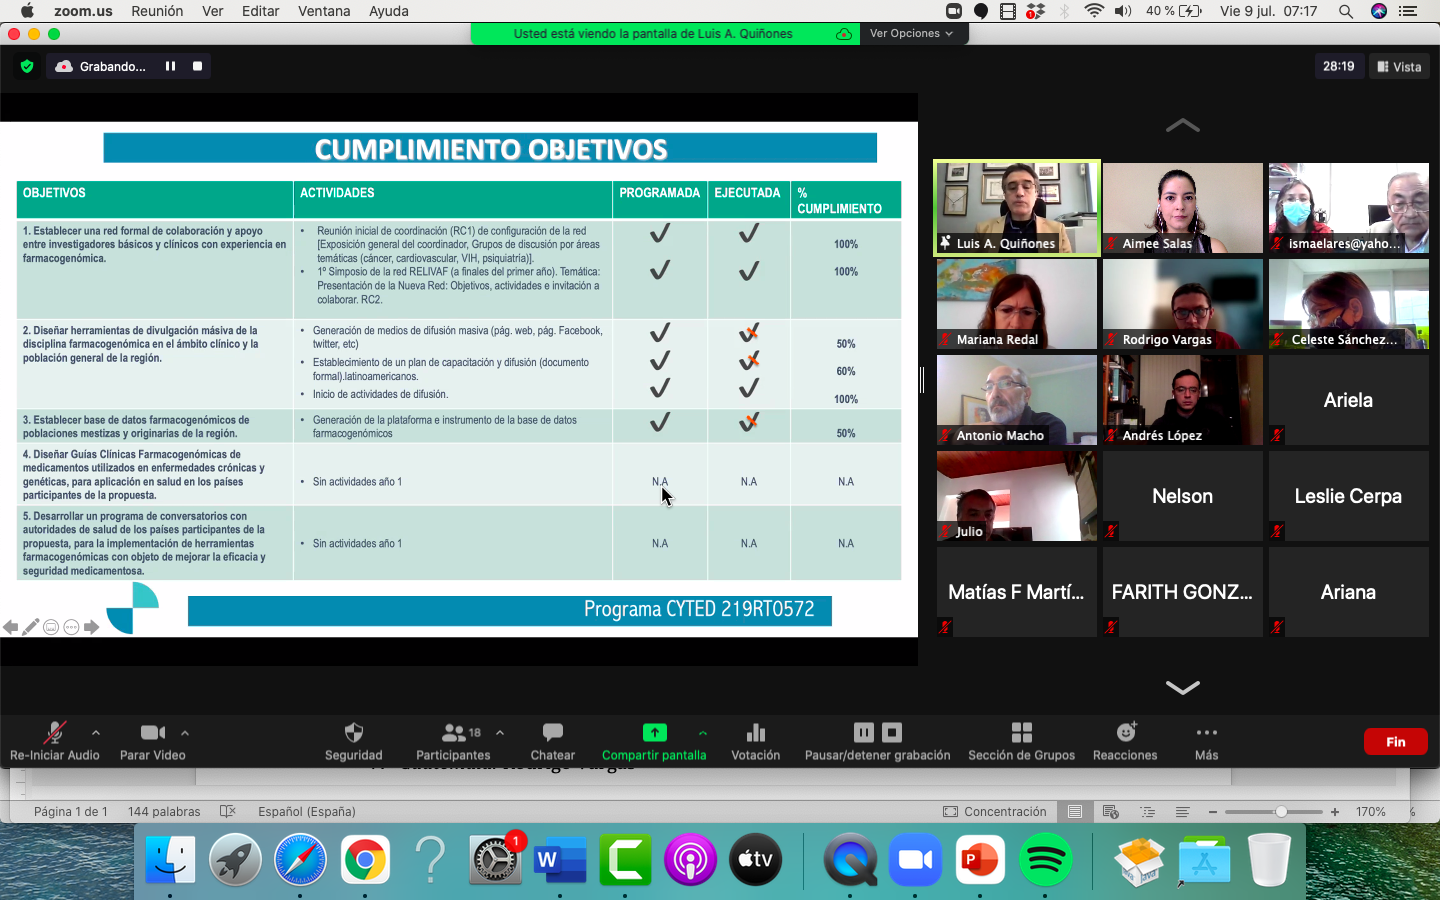Screen dimensions: 1440x900
Task: Click the Votación poll icon
Action: (x=755, y=733)
